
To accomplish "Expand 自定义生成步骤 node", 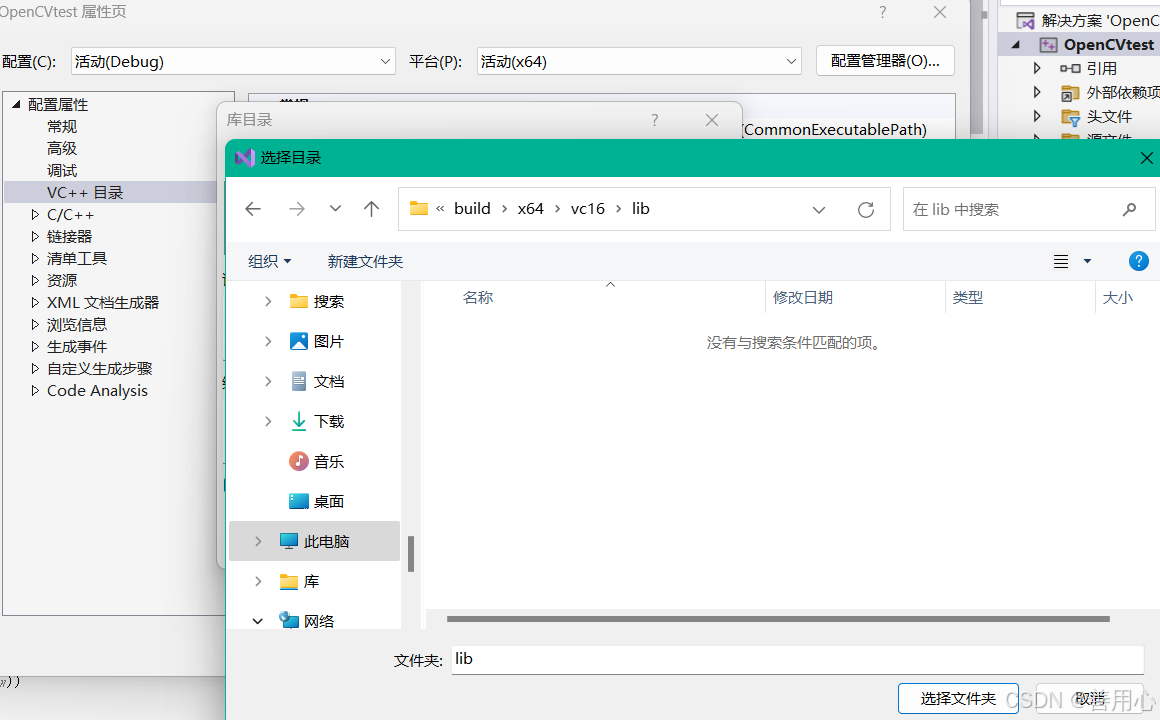I will tap(34, 369).
